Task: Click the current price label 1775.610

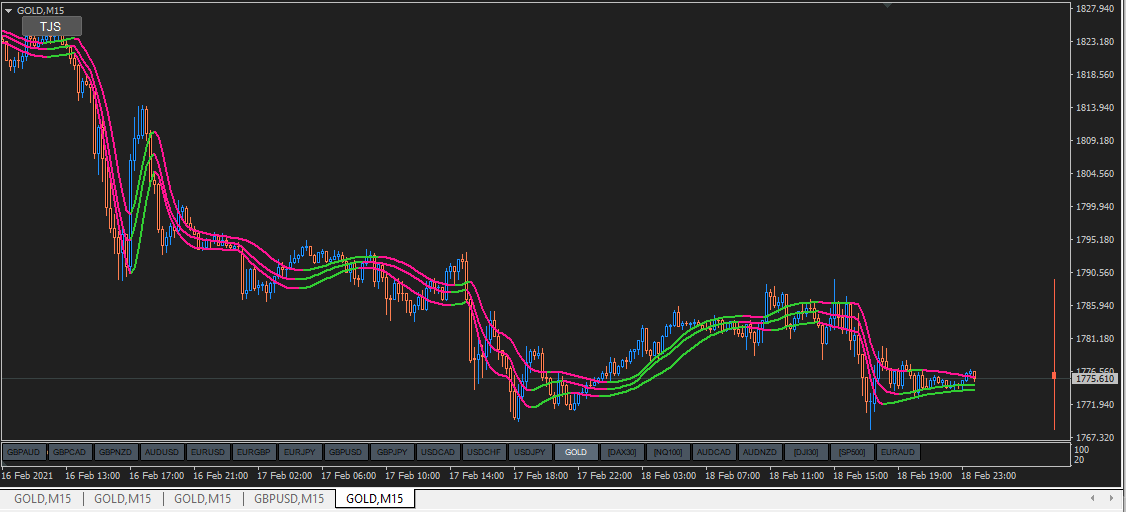Action: [x=1096, y=378]
